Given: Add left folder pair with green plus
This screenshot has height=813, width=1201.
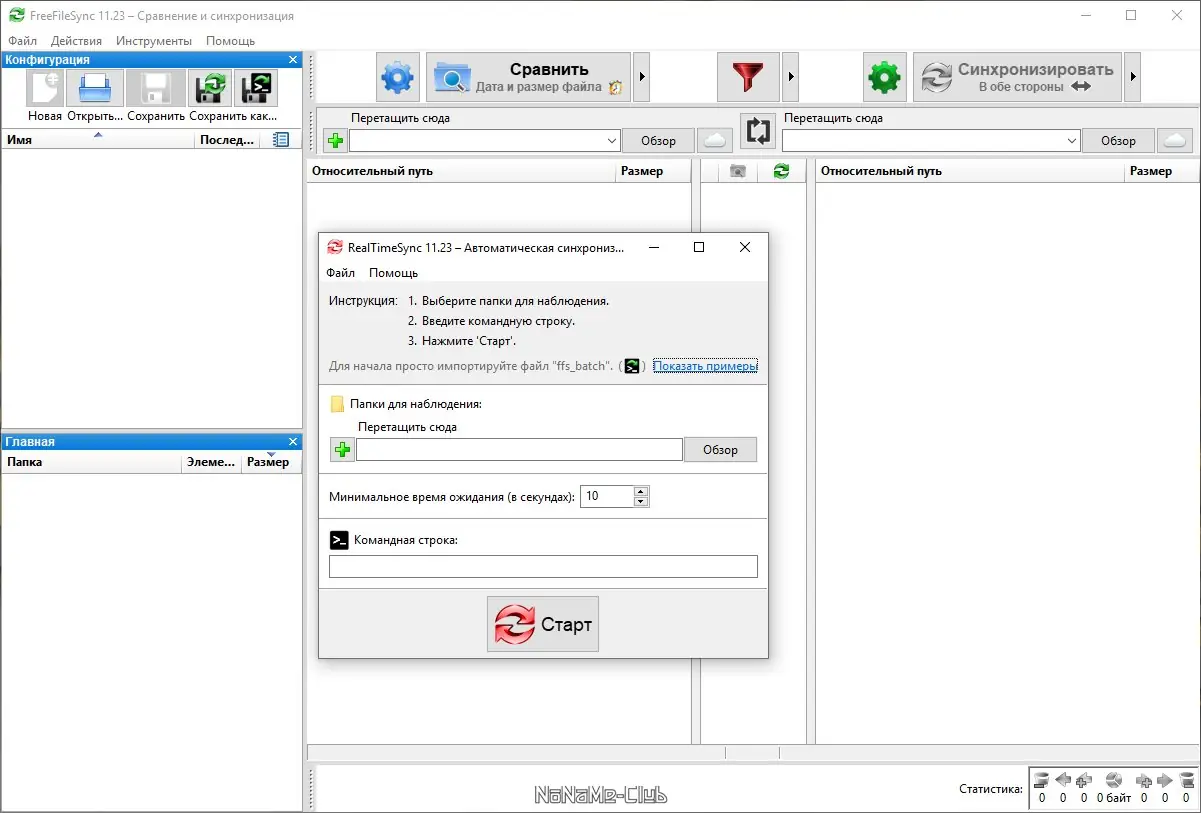Looking at the screenshot, I should point(336,141).
